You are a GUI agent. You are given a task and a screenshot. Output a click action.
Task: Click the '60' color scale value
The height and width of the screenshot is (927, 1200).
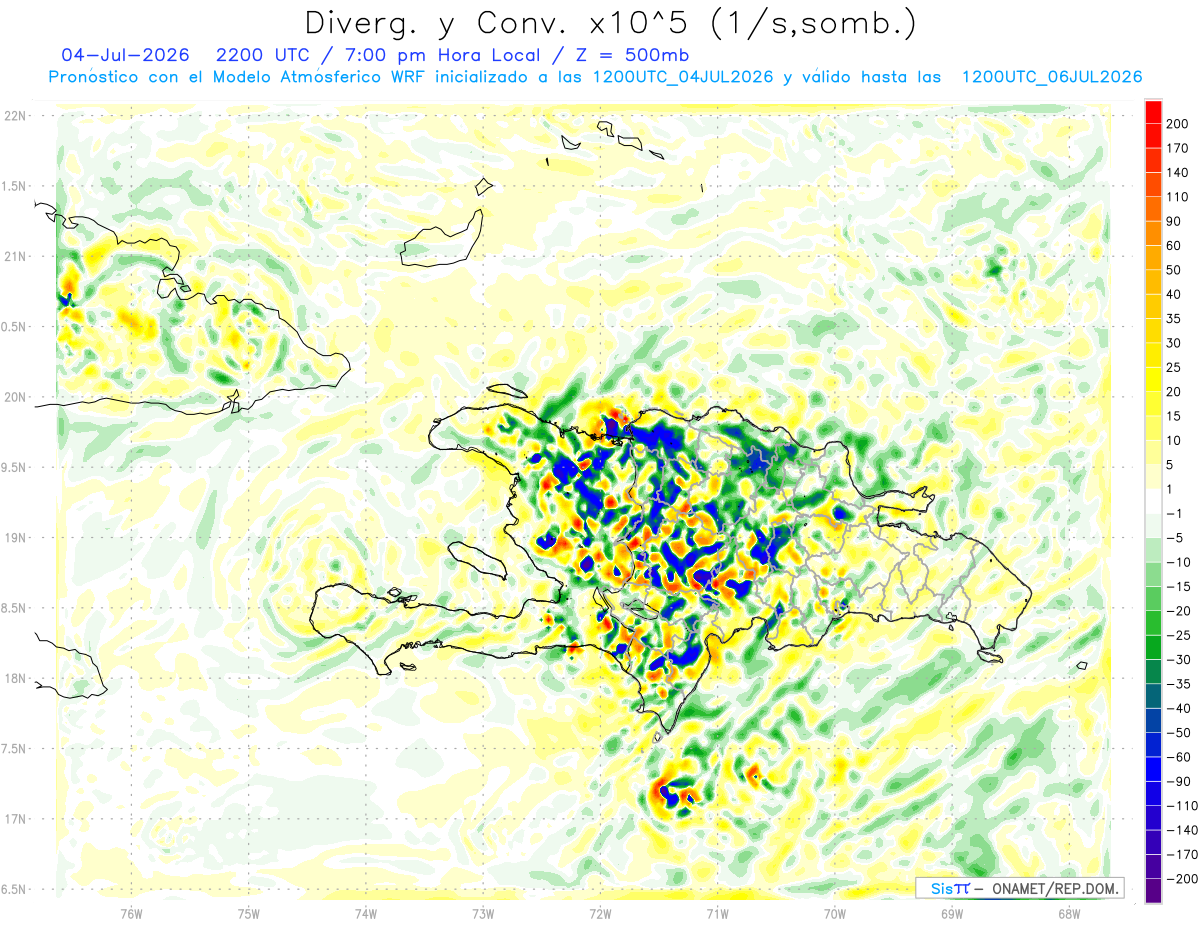click(x=1175, y=246)
